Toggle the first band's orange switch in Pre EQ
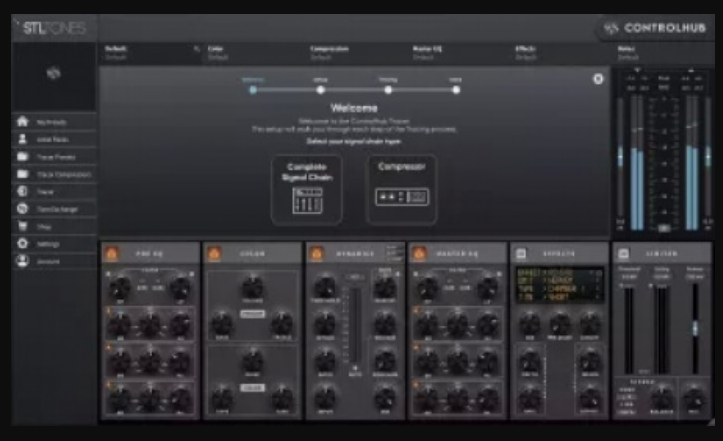This screenshot has height=441, width=723. [109, 310]
